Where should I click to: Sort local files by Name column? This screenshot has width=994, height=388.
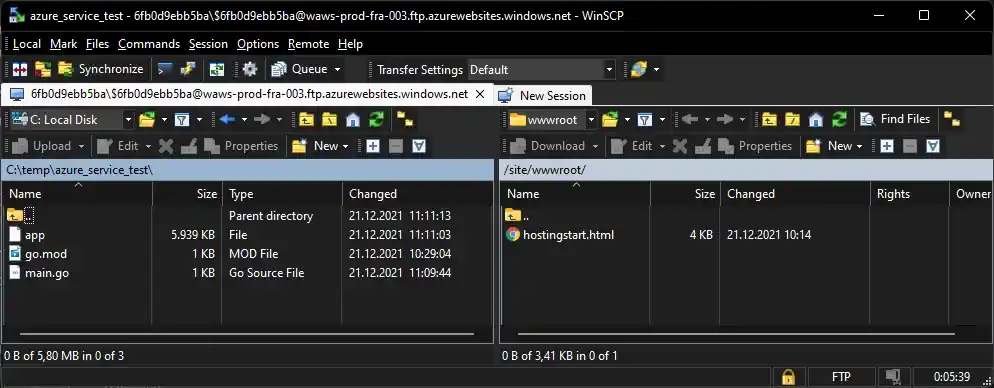click(x=77, y=194)
